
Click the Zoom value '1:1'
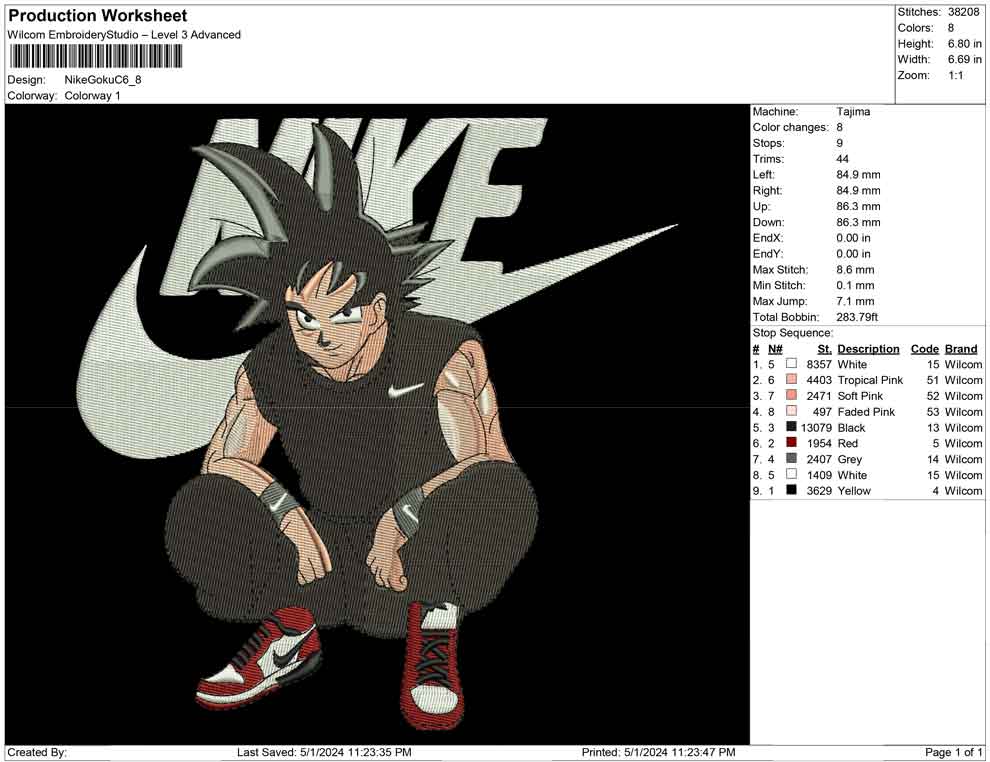955,75
